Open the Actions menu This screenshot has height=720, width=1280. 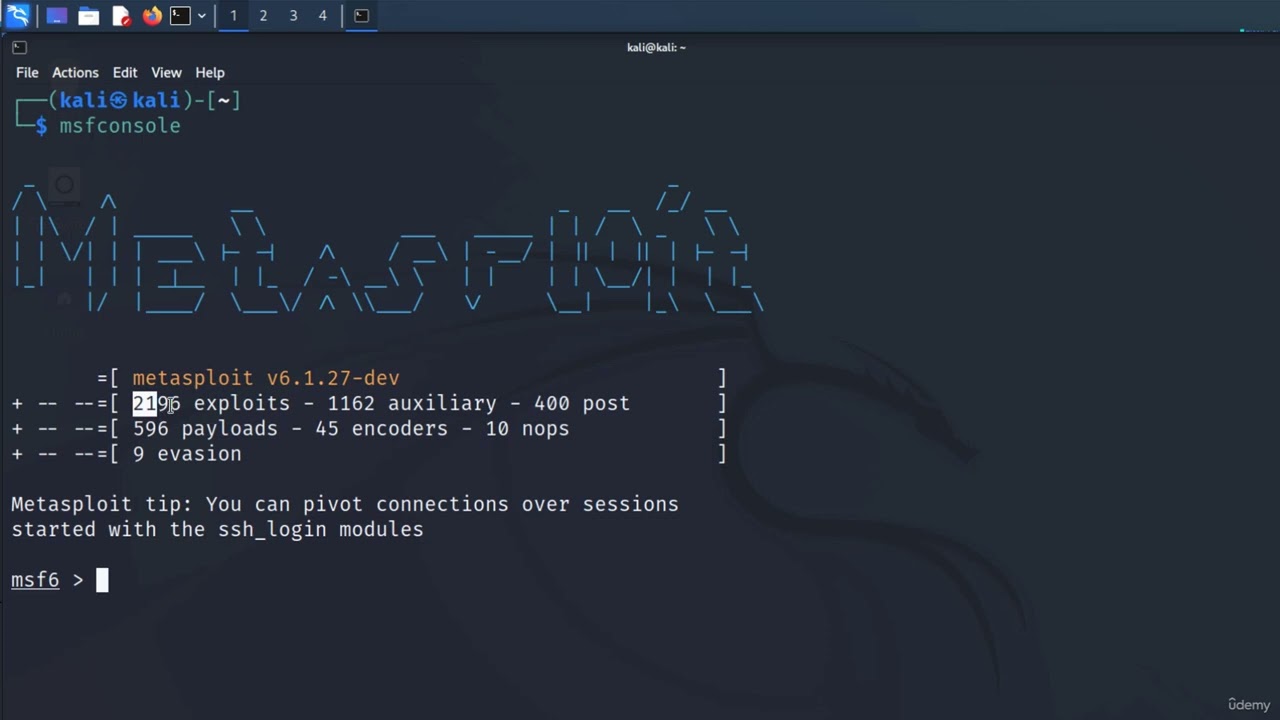[x=75, y=72]
